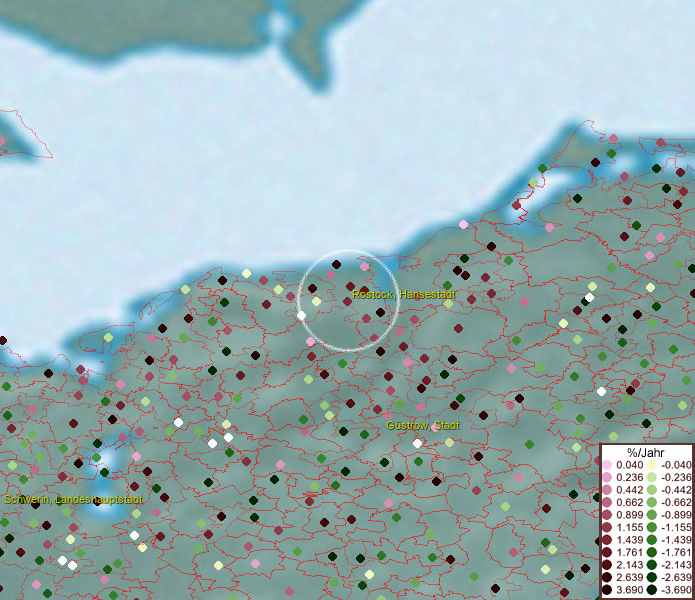Click the dark green swatch for -1.761
The width and height of the screenshot is (695, 600).
pos(652,553)
